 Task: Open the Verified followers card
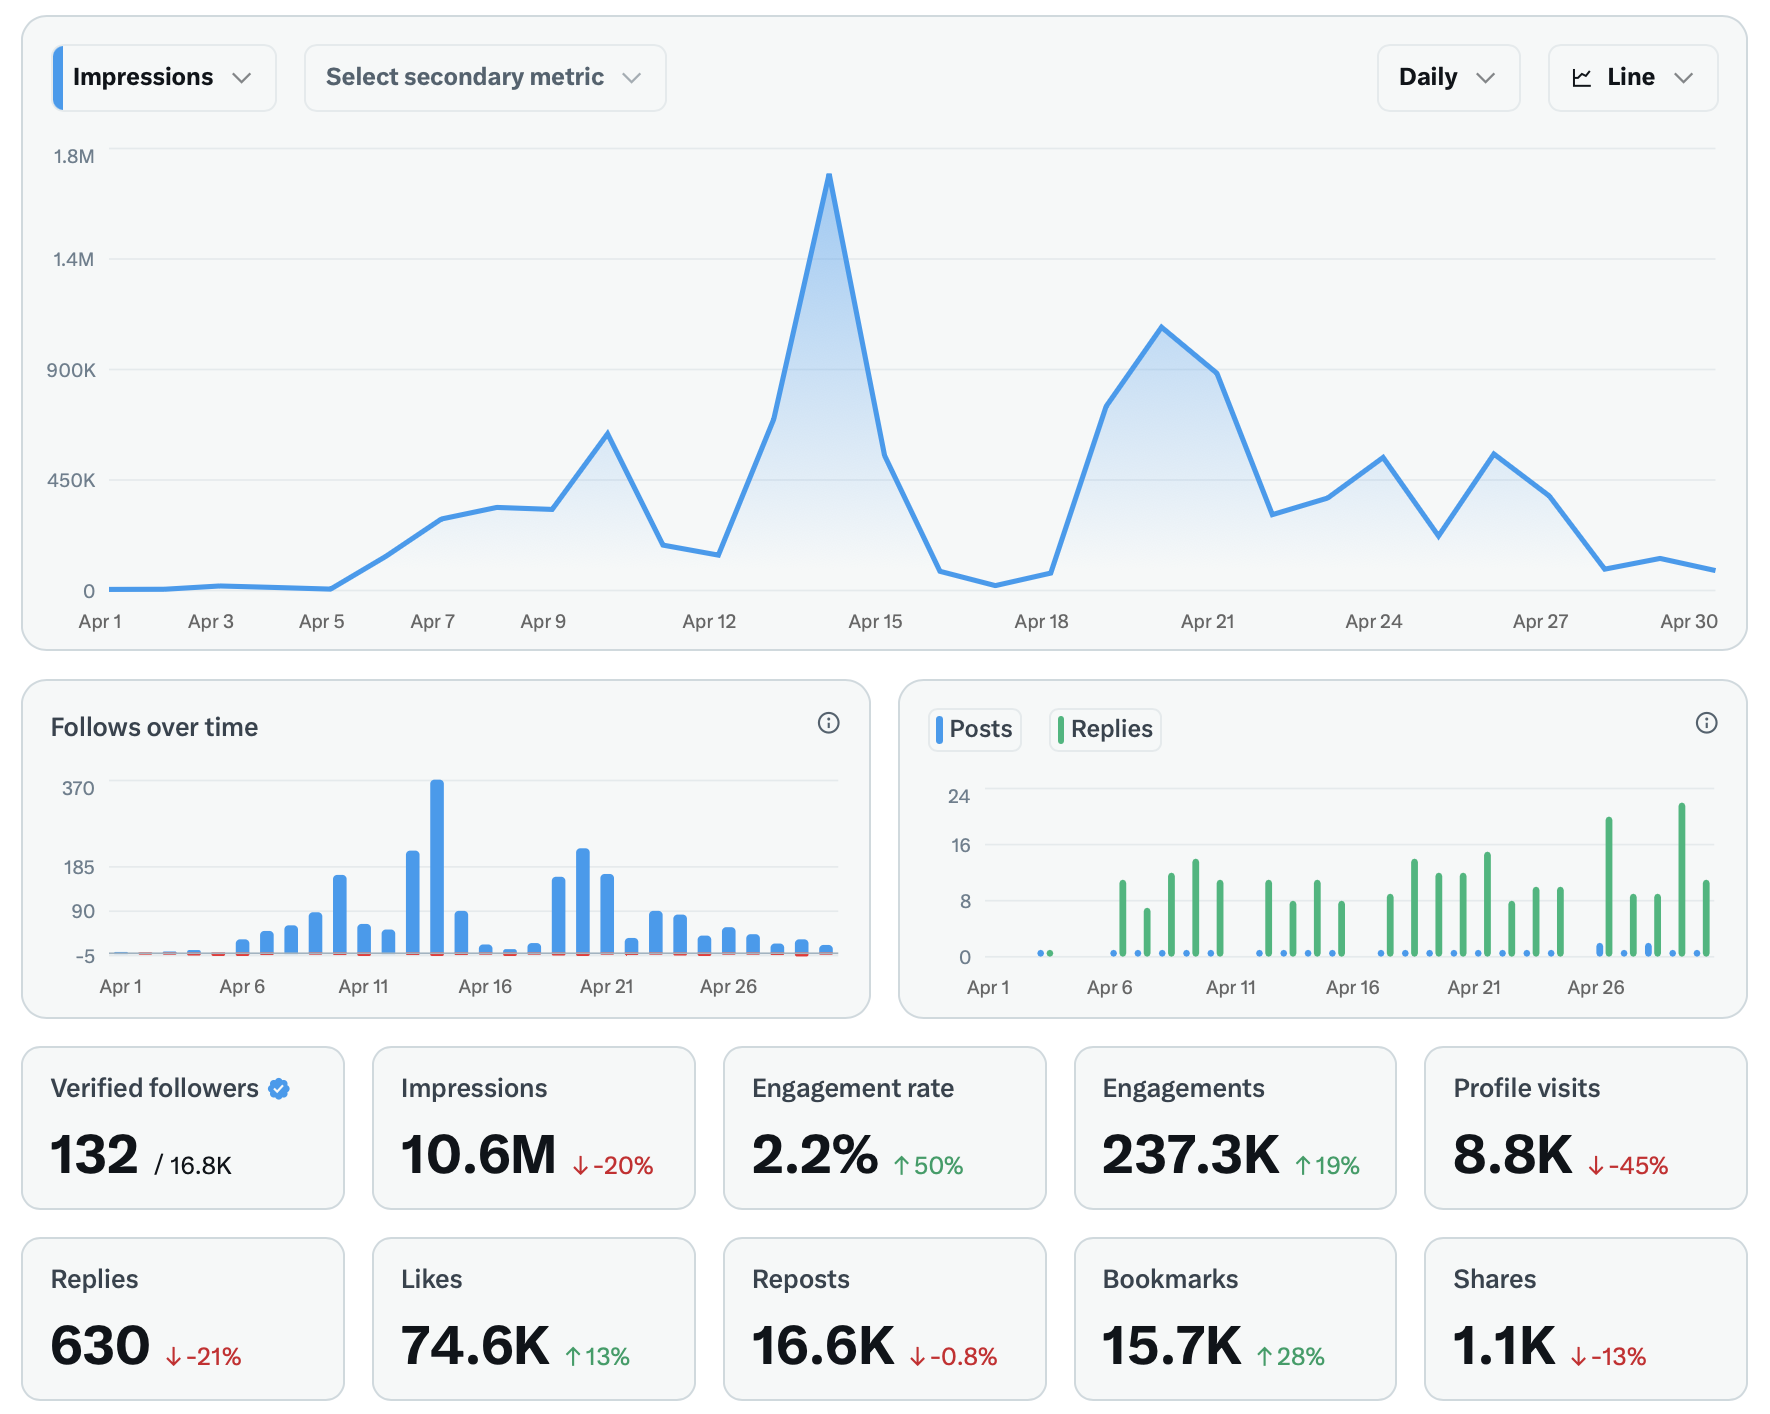tap(183, 1128)
